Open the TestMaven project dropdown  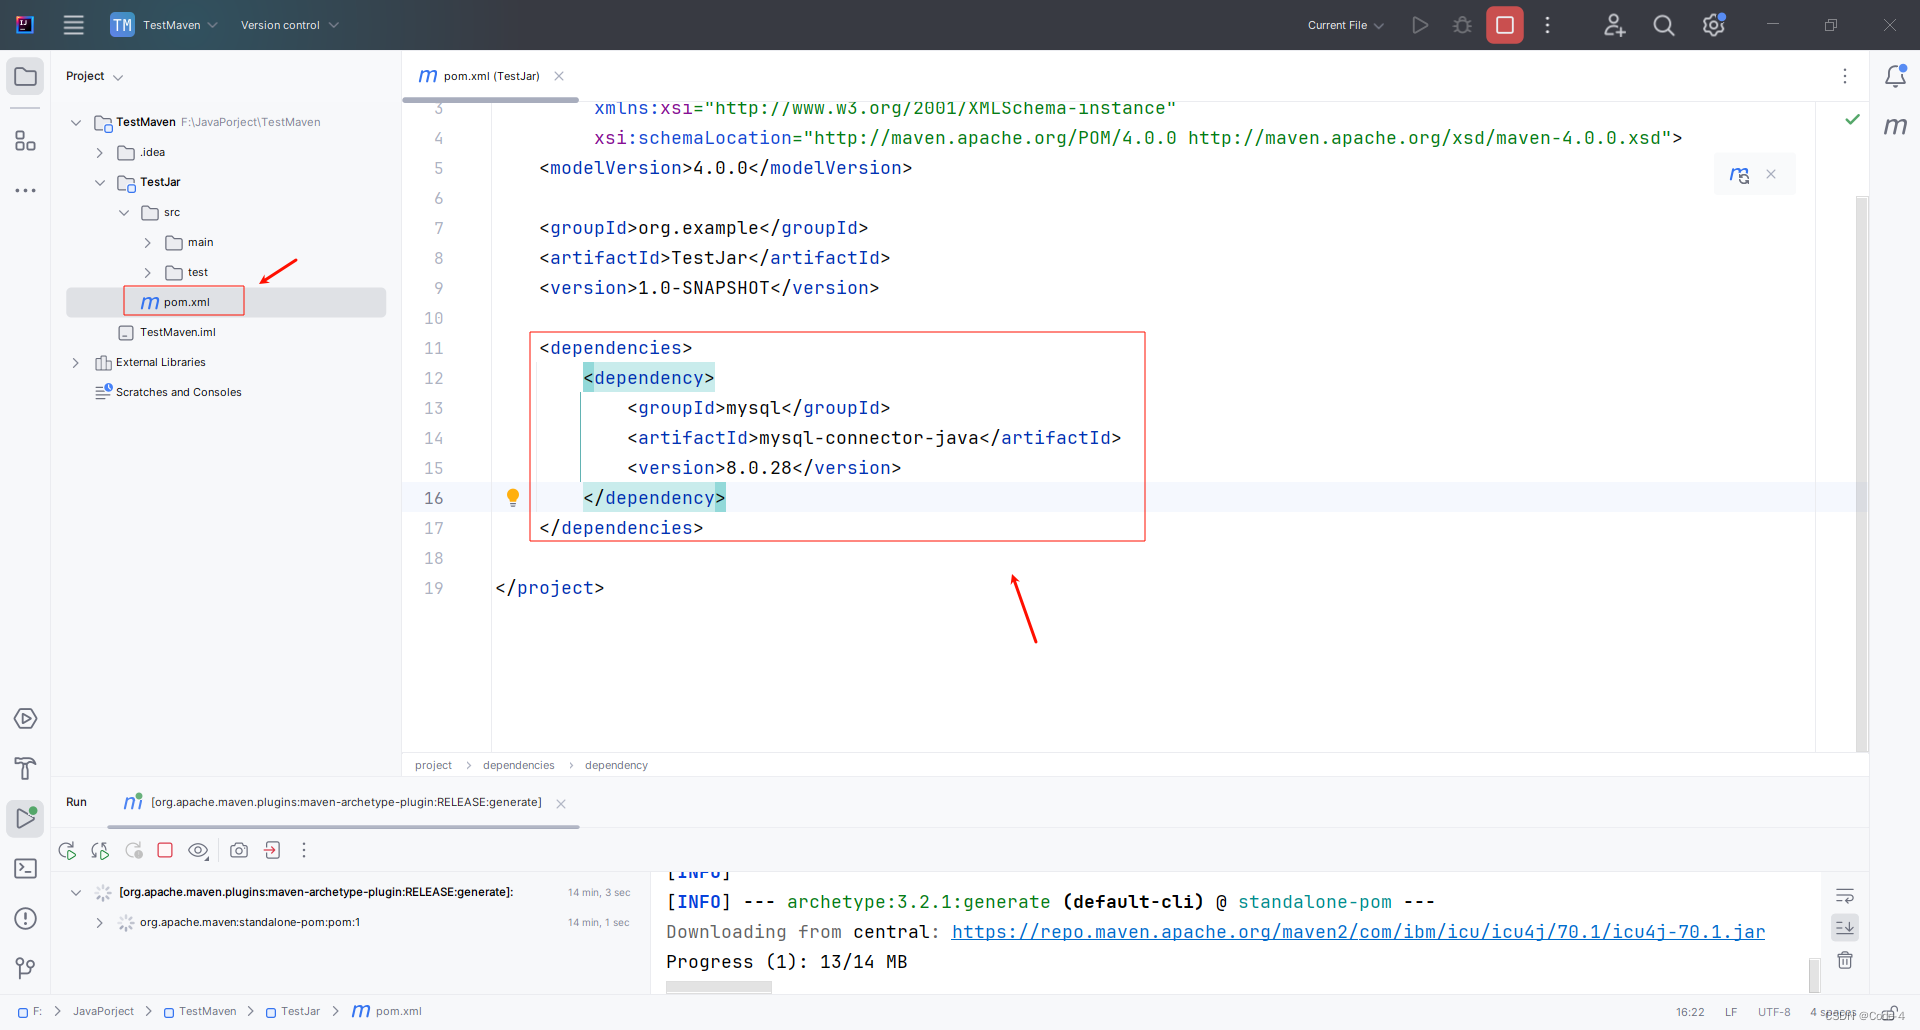[x=164, y=25]
